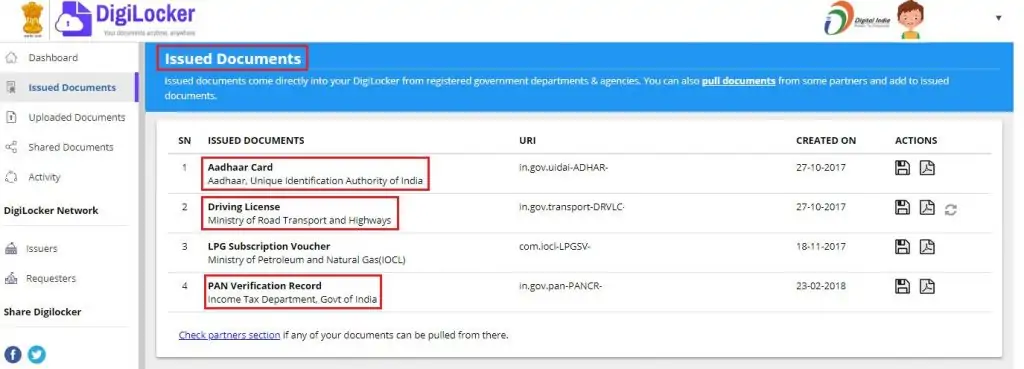The height and width of the screenshot is (369, 1024).
Task: Select PAN Verification Record document name
Action: point(264,285)
